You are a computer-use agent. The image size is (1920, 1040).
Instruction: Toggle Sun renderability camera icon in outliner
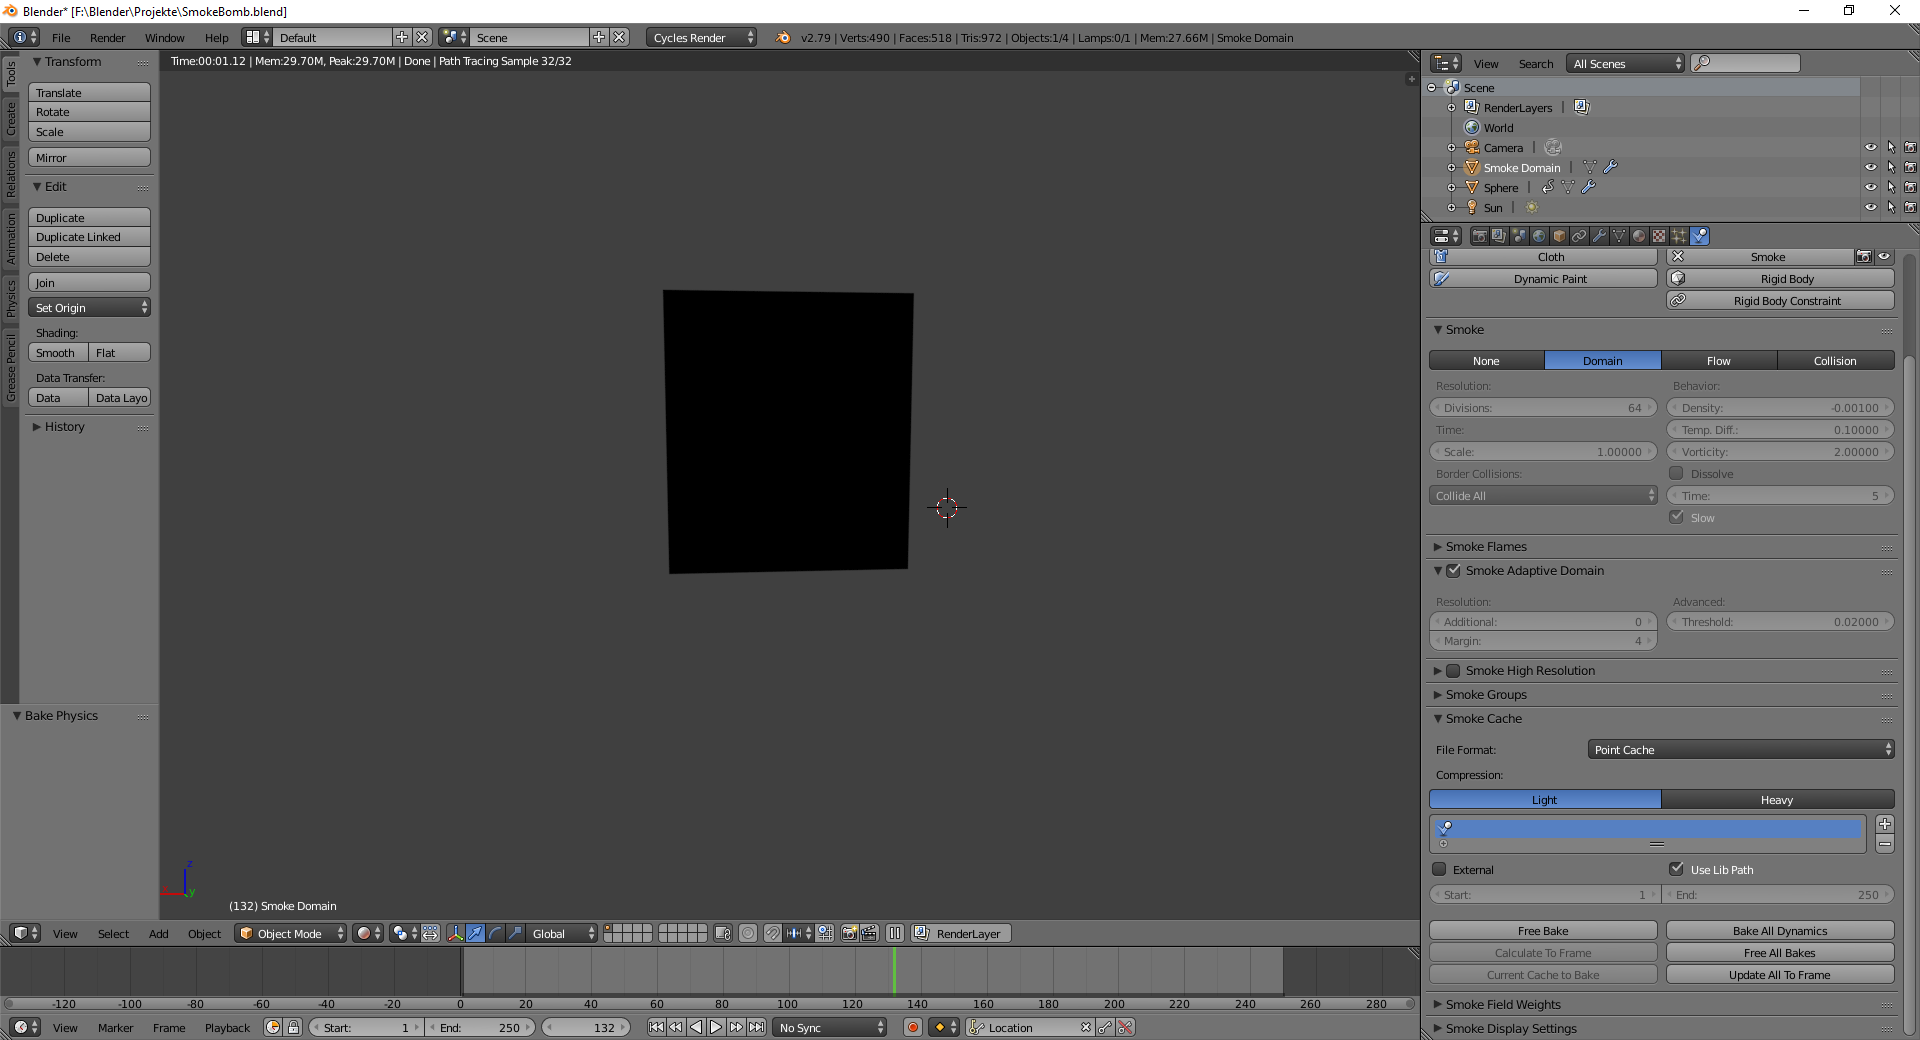click(x=1911, y=207)
